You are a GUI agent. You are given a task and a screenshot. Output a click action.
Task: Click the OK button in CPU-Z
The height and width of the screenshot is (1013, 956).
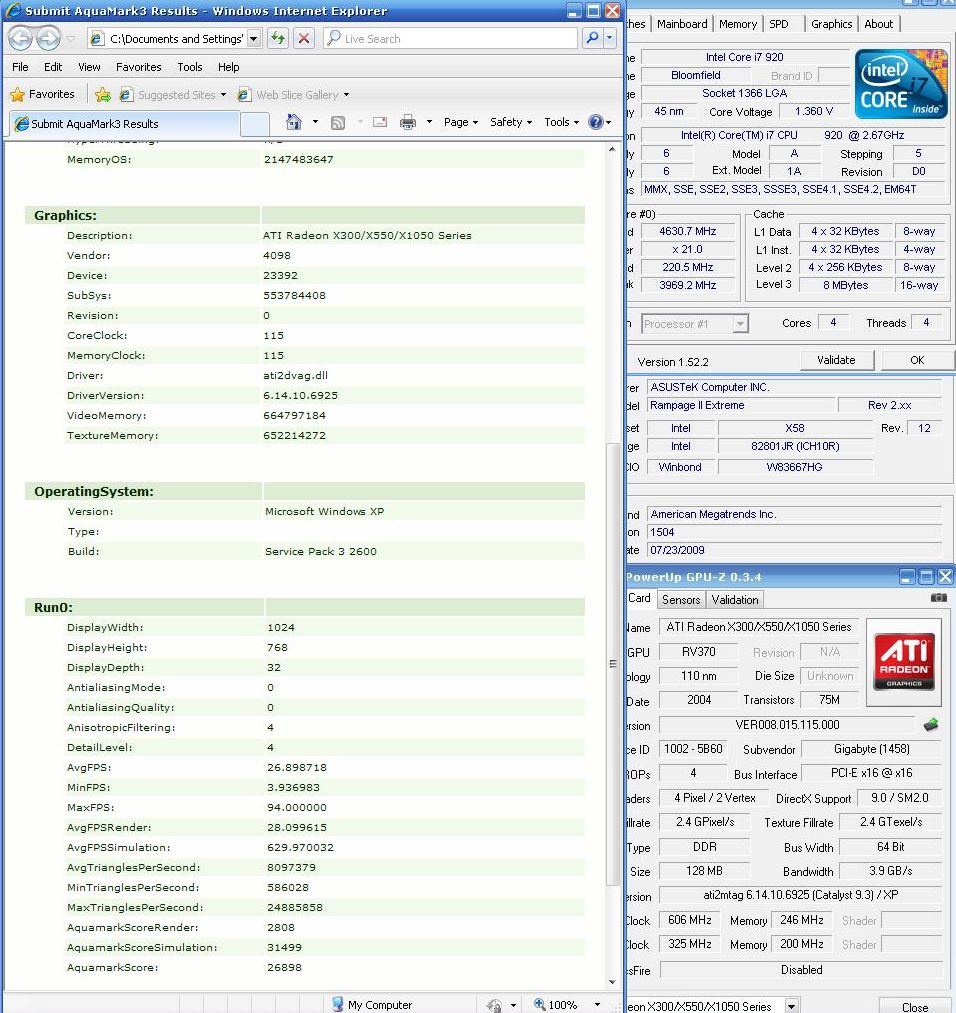coord(917,360)
